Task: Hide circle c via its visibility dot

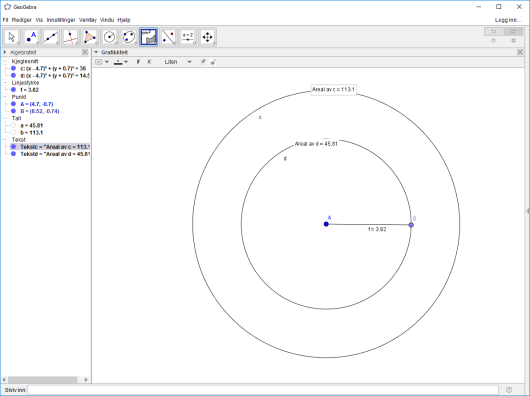Action: point(14,68)
